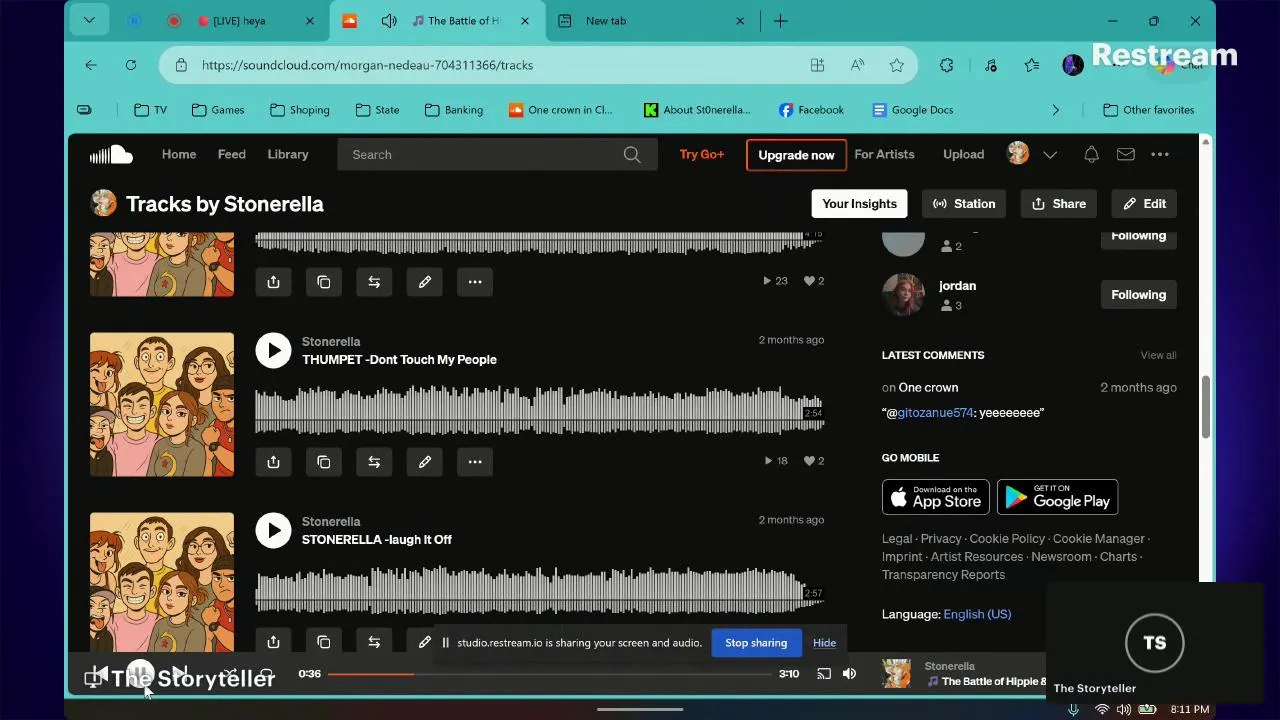
Task: Click the SoundCloud search field
Action: click(x=497, y=154)
